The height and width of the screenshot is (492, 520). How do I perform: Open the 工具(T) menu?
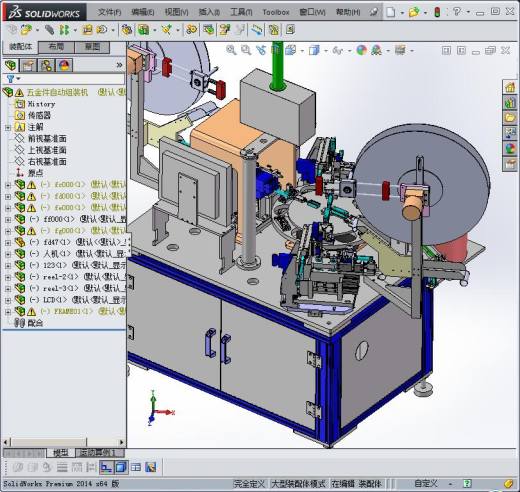(x=241, y=12)
